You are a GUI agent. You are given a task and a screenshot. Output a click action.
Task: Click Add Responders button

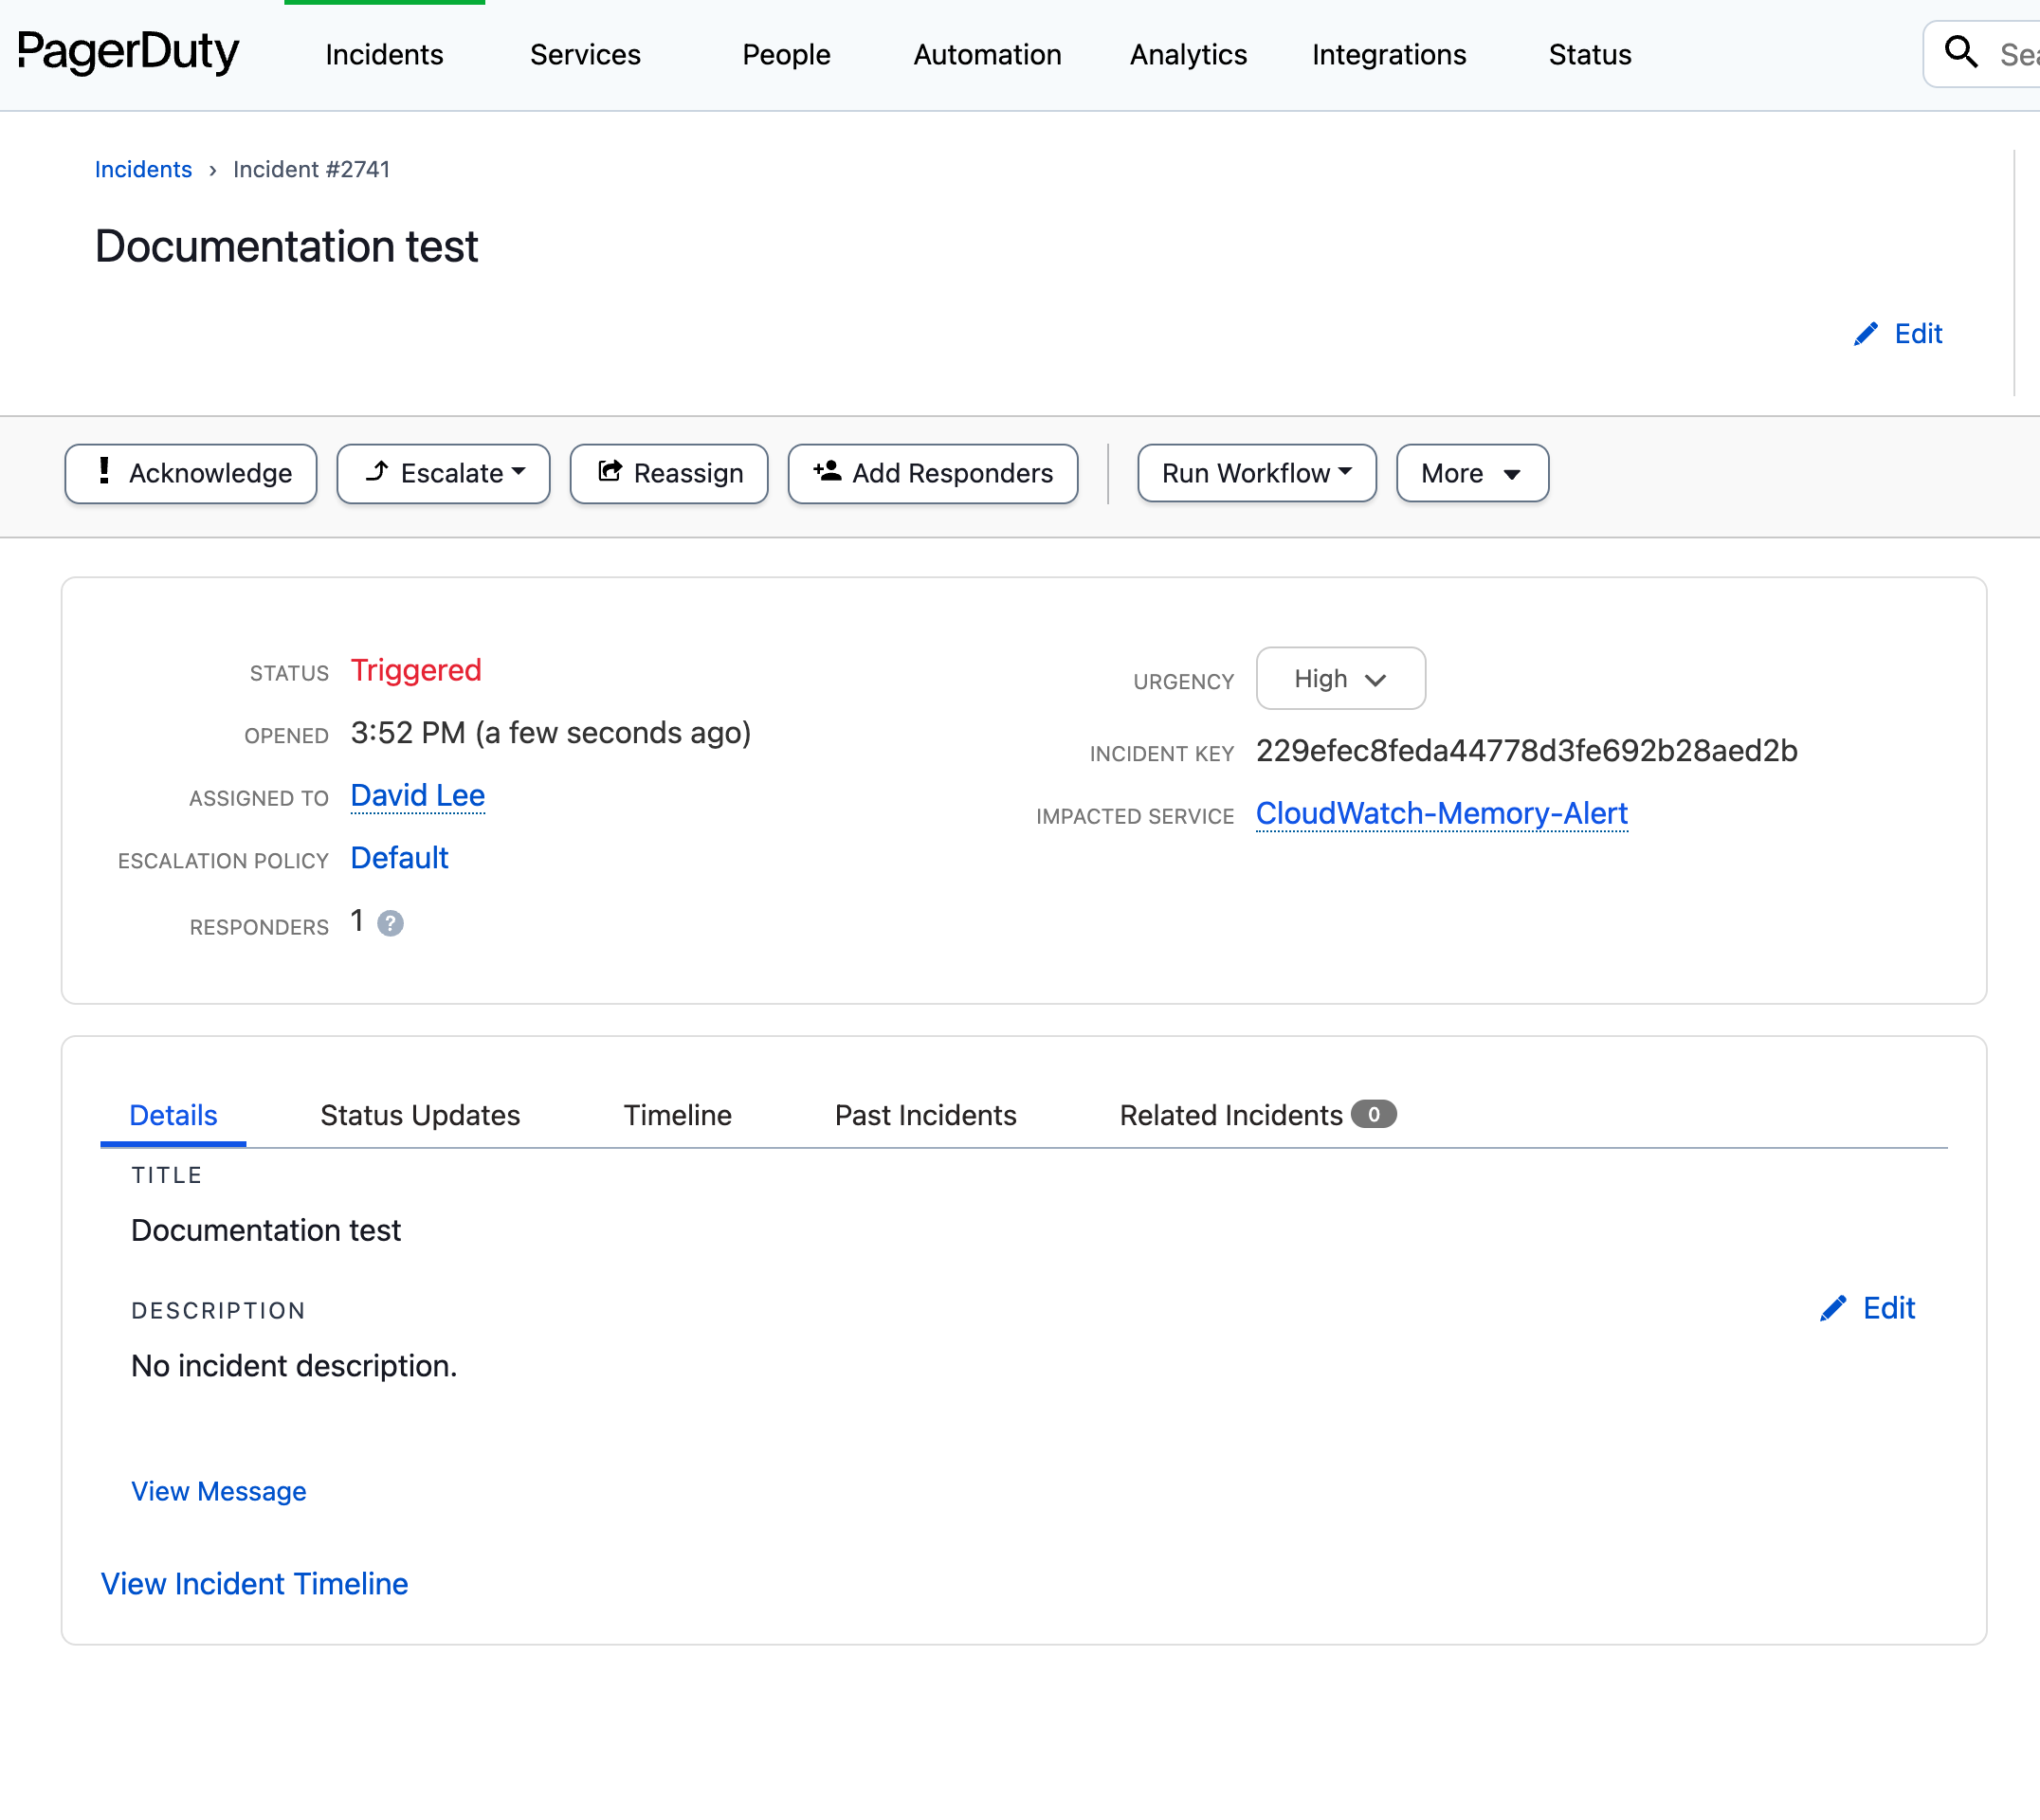(932, 473)
